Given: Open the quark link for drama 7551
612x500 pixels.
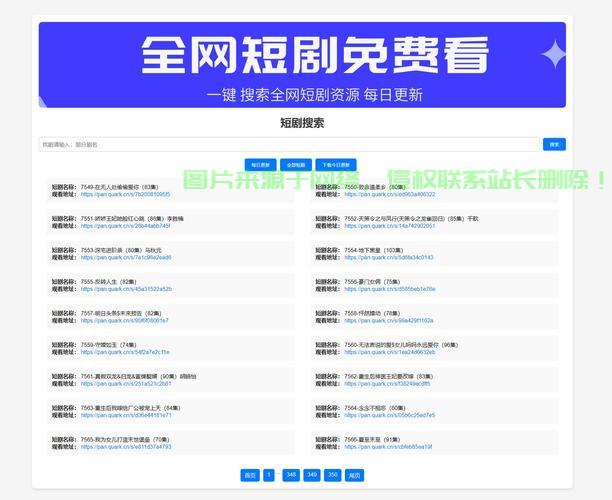Looking at the screenshot, I should (x=125, y=226).
